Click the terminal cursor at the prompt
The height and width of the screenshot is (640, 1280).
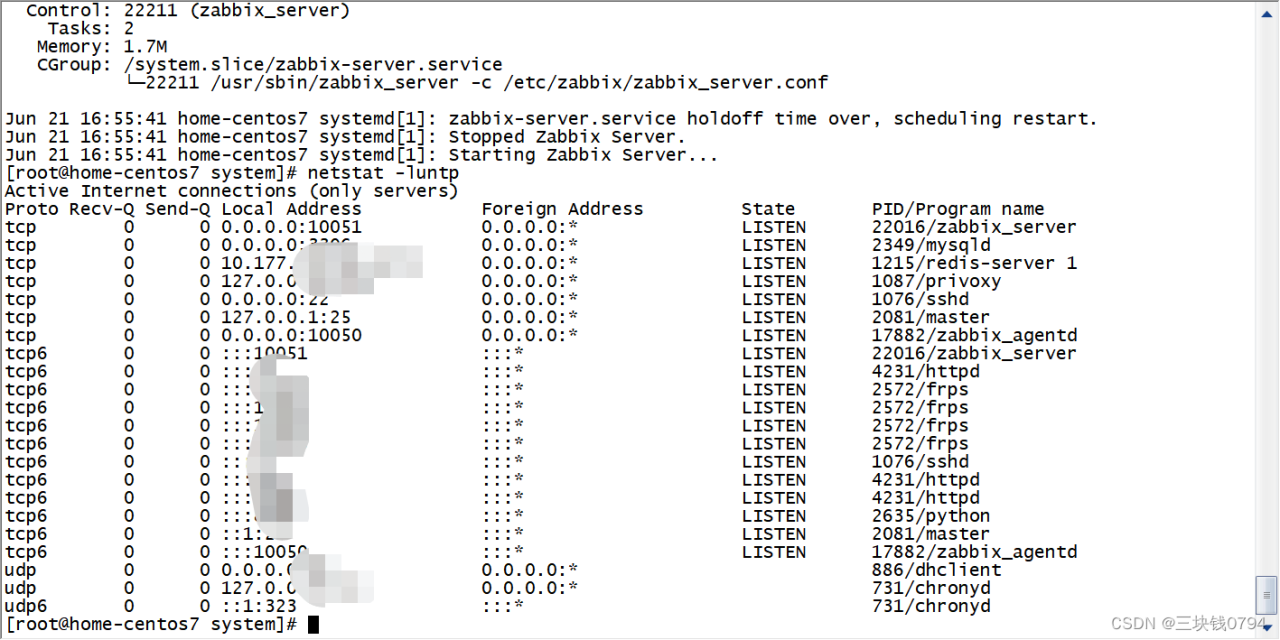coord(313,625)
